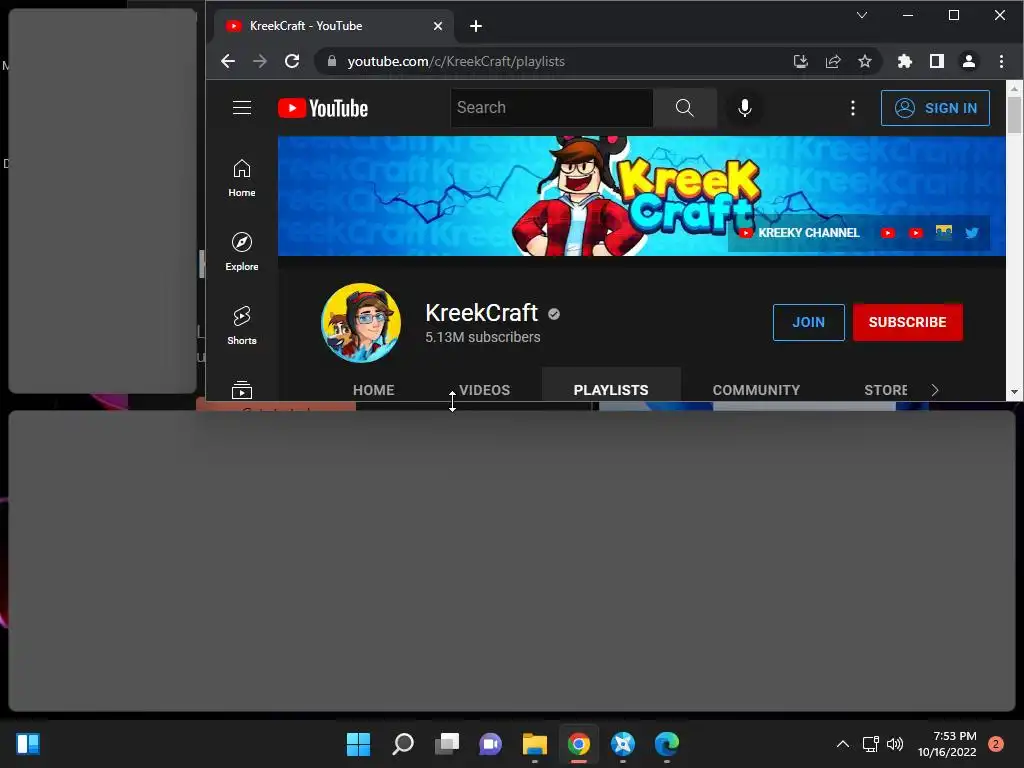Click the YouTube Search field
The width and height of the screenshot is (1024, 768).
point(552,108)
